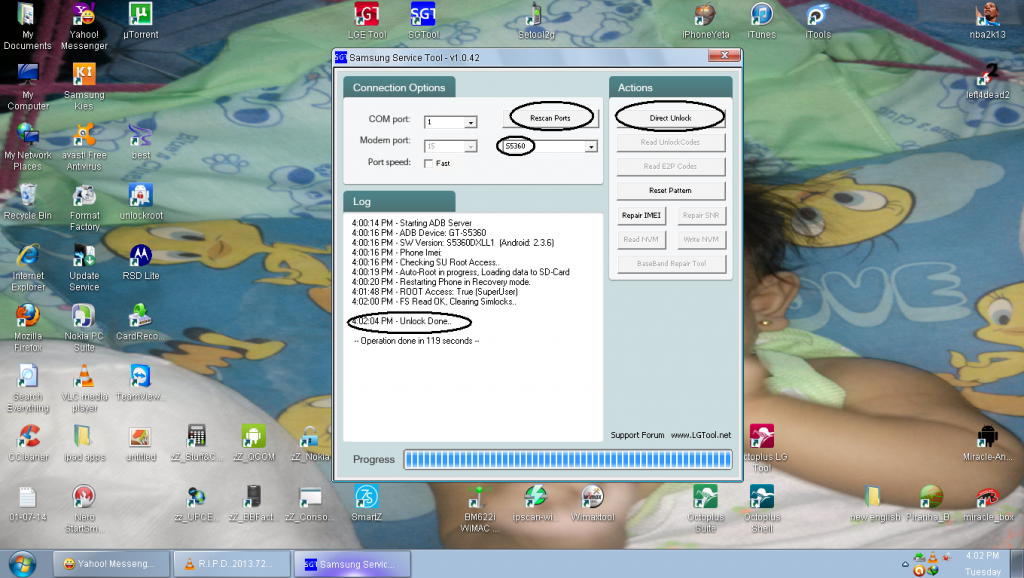Select the 'Starting ADB Server' log line
Viewport: 1024px width, 578px height.
(x=411, y=223)
